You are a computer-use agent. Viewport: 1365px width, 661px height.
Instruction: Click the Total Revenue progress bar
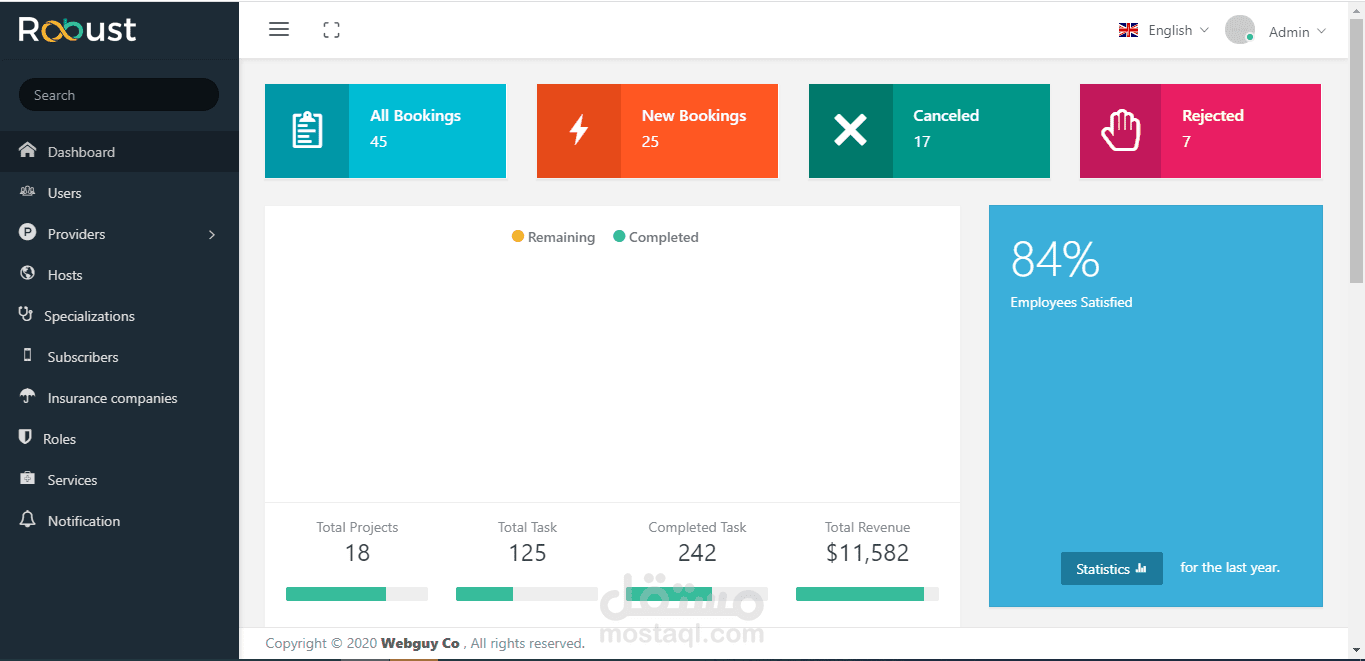tap(867, 594)
